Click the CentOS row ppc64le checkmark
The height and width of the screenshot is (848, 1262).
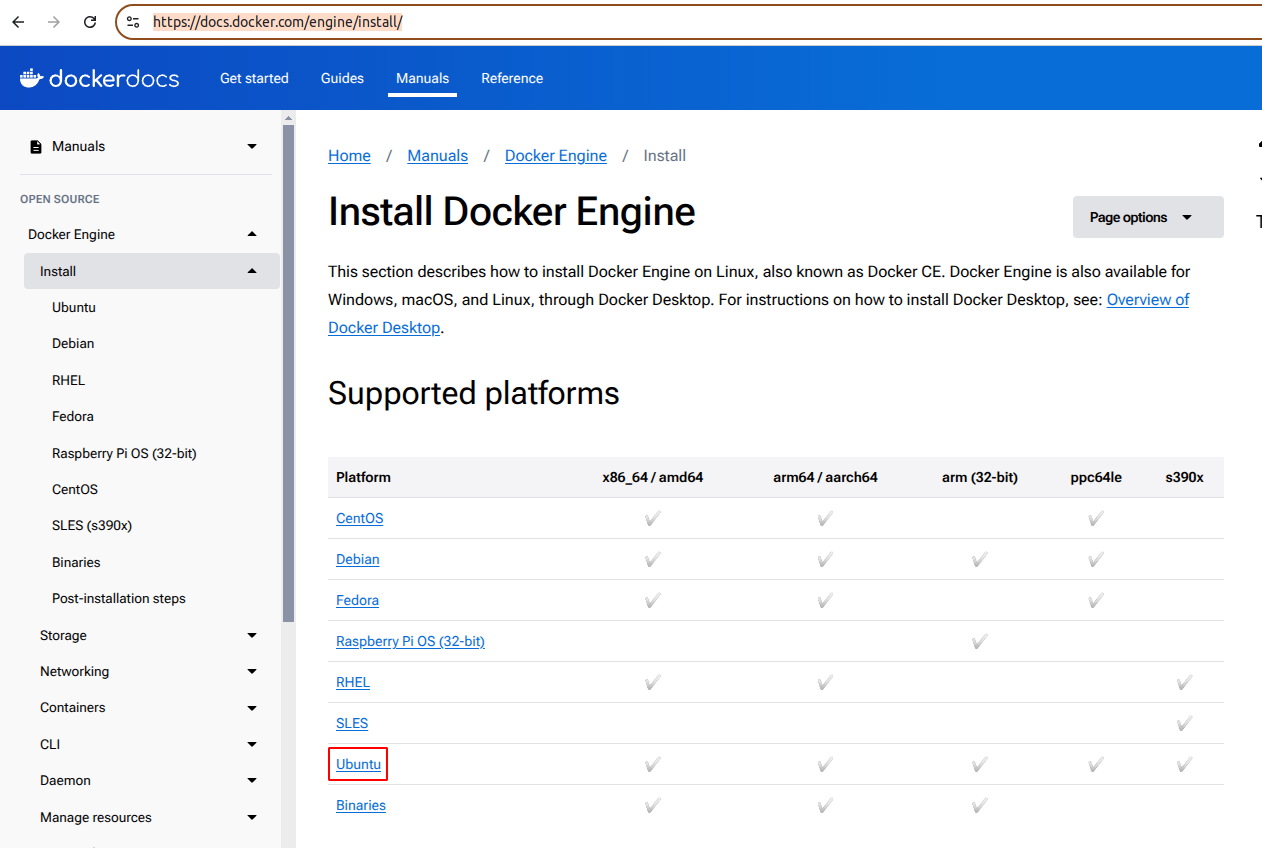click(x=1096, y=518)
